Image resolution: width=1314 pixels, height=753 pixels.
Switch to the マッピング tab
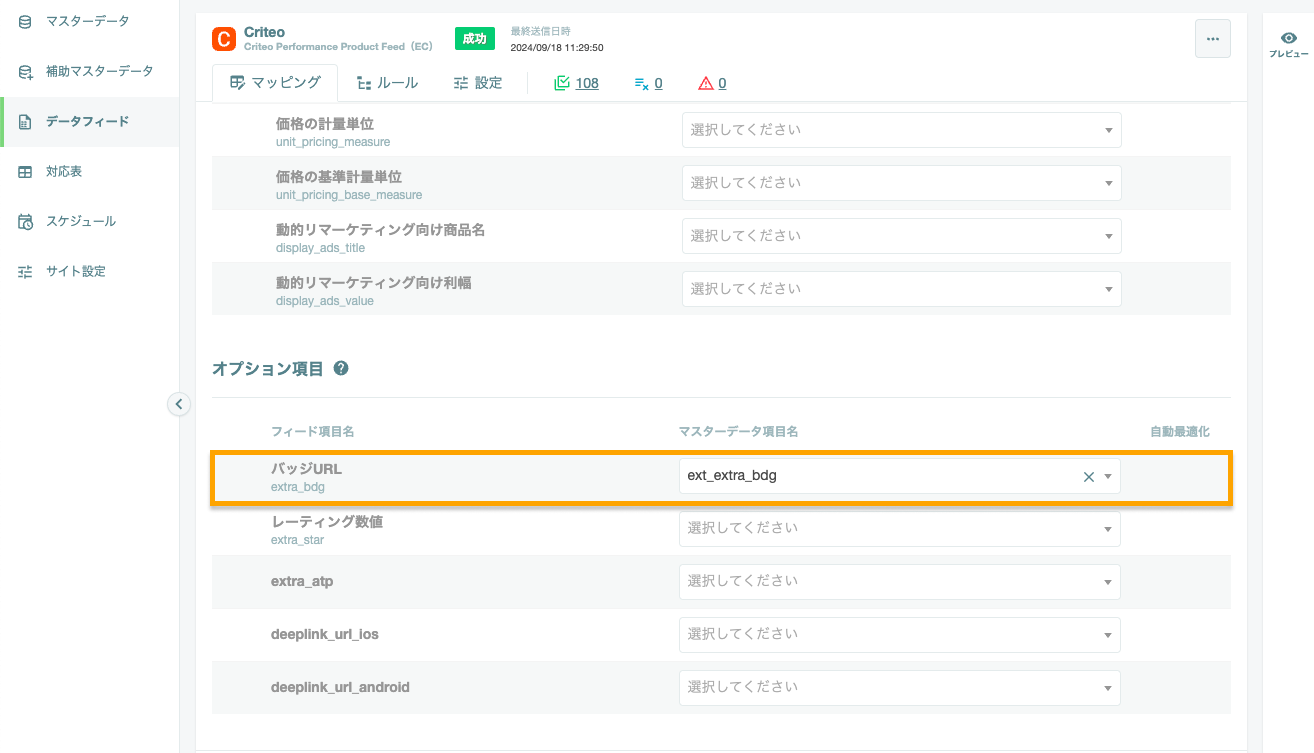[x=275, y=83]
